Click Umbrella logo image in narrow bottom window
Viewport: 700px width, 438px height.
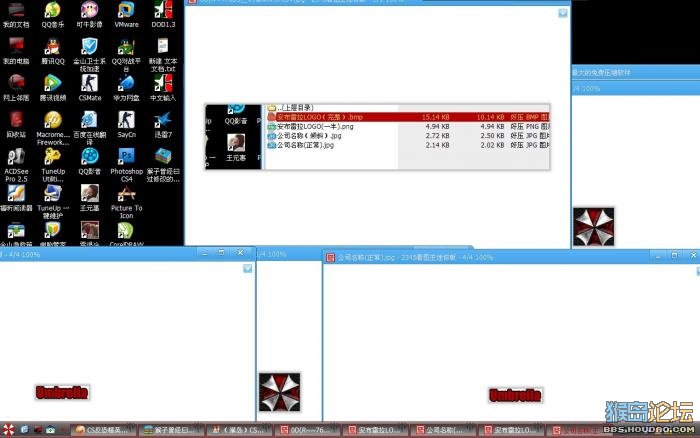click(x=279, y=392)
